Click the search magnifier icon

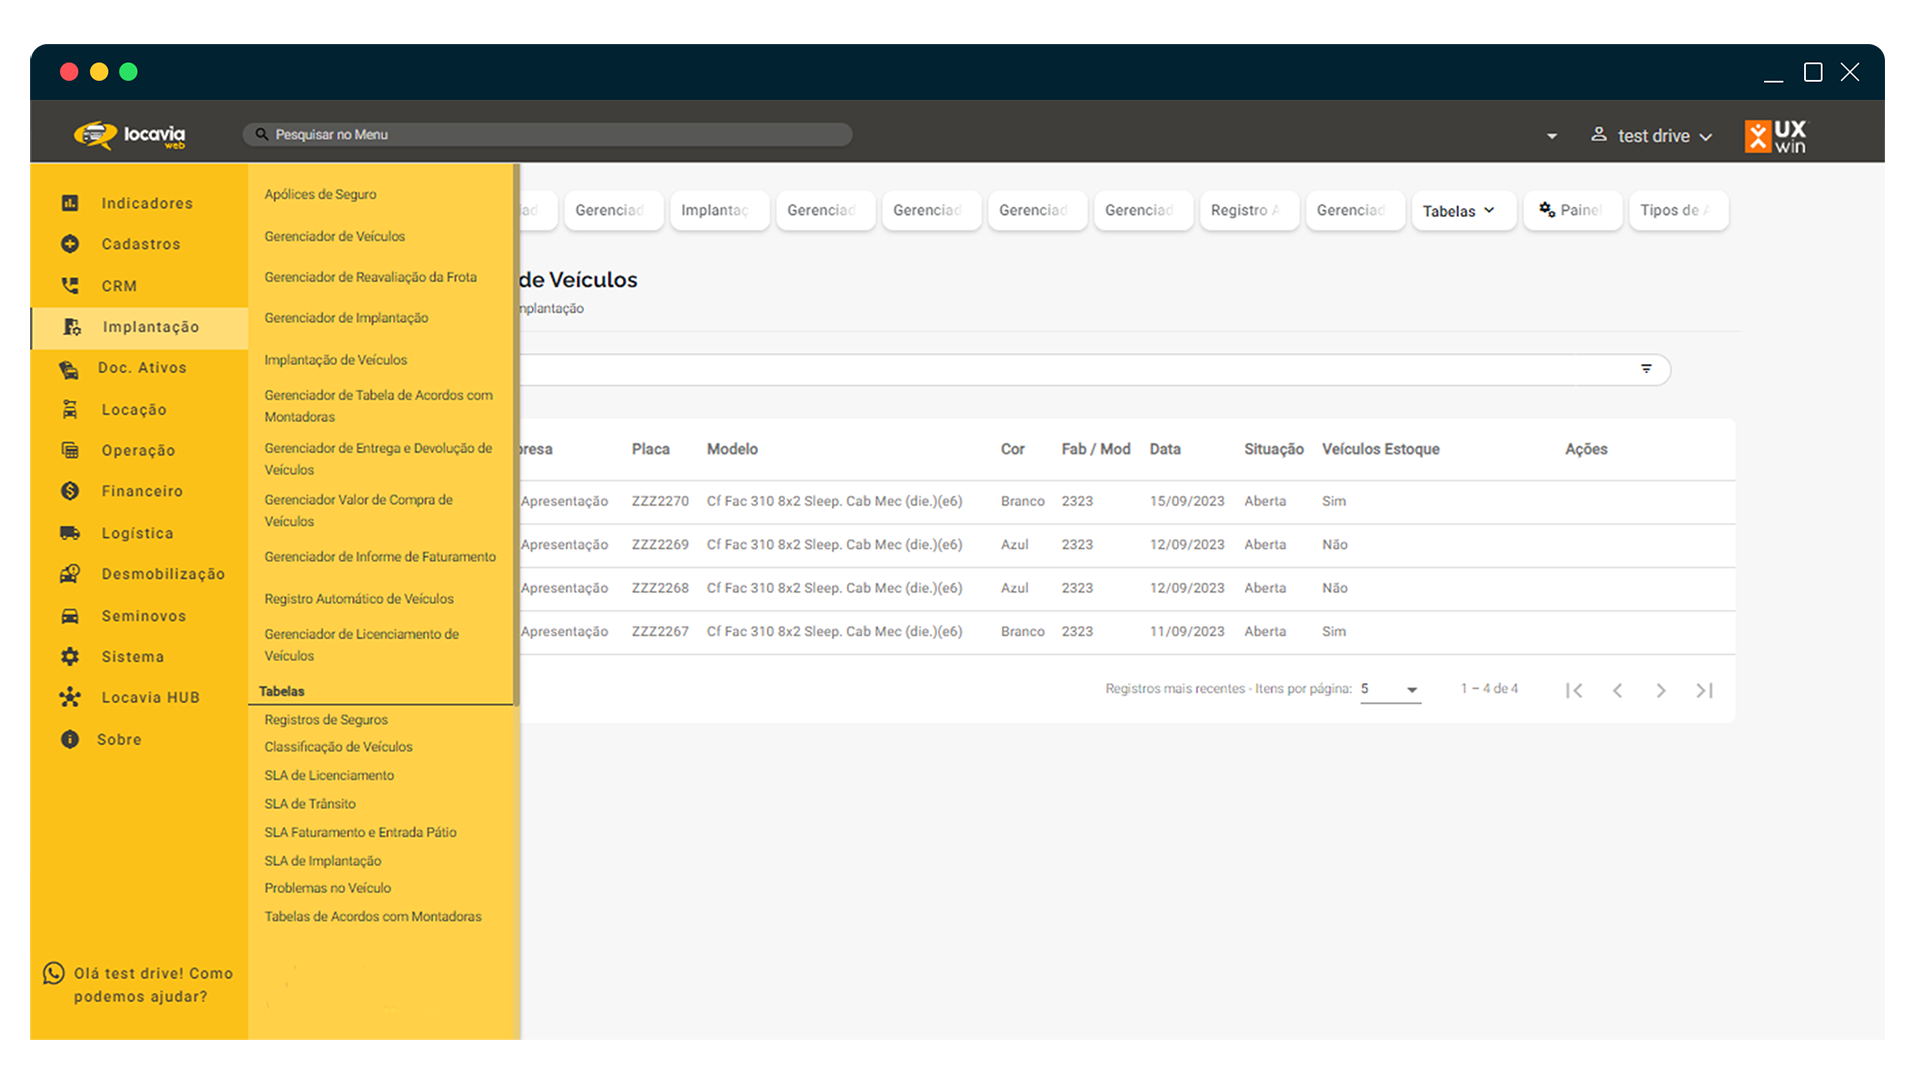(x=262, y=134)
